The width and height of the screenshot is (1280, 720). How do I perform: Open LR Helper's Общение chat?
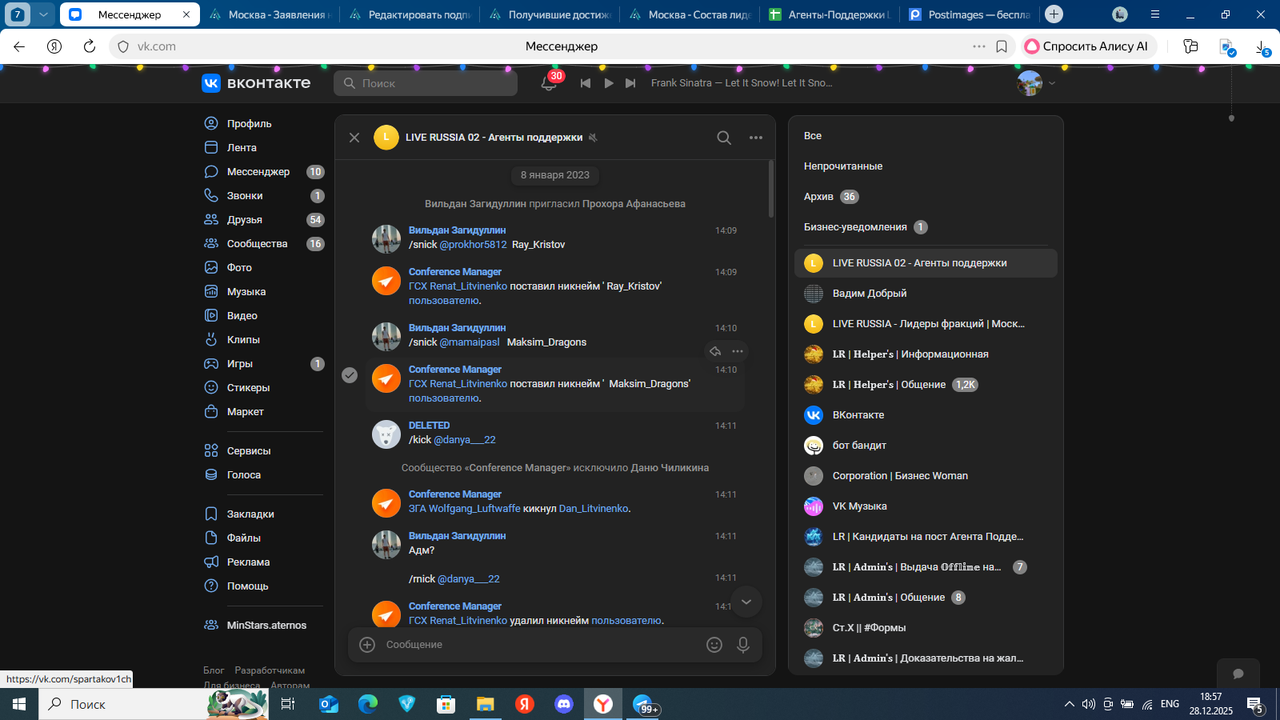click(x=926, y=384)
